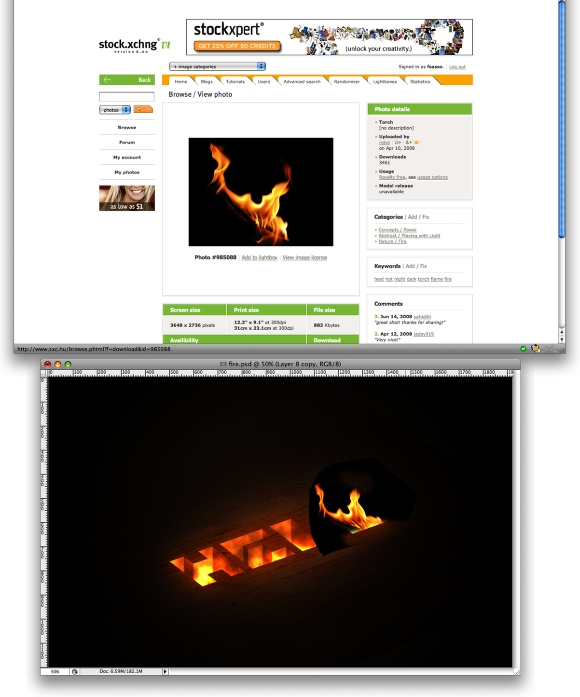Click the View image license link
The image size is (580, 697).
pyautogui.click(x=305, y=257)
